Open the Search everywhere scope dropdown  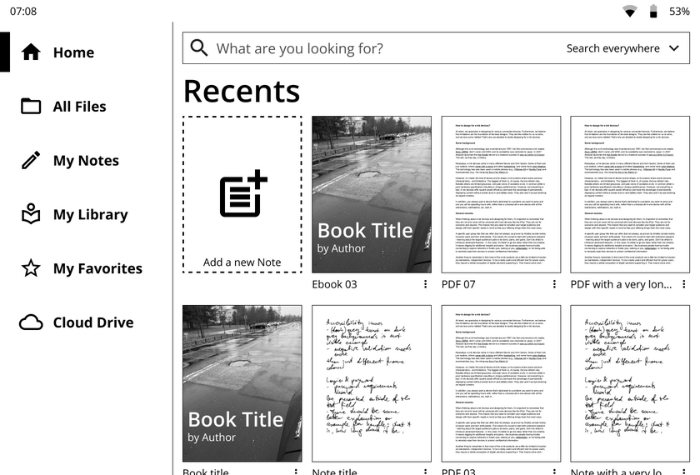pos(623,48)
